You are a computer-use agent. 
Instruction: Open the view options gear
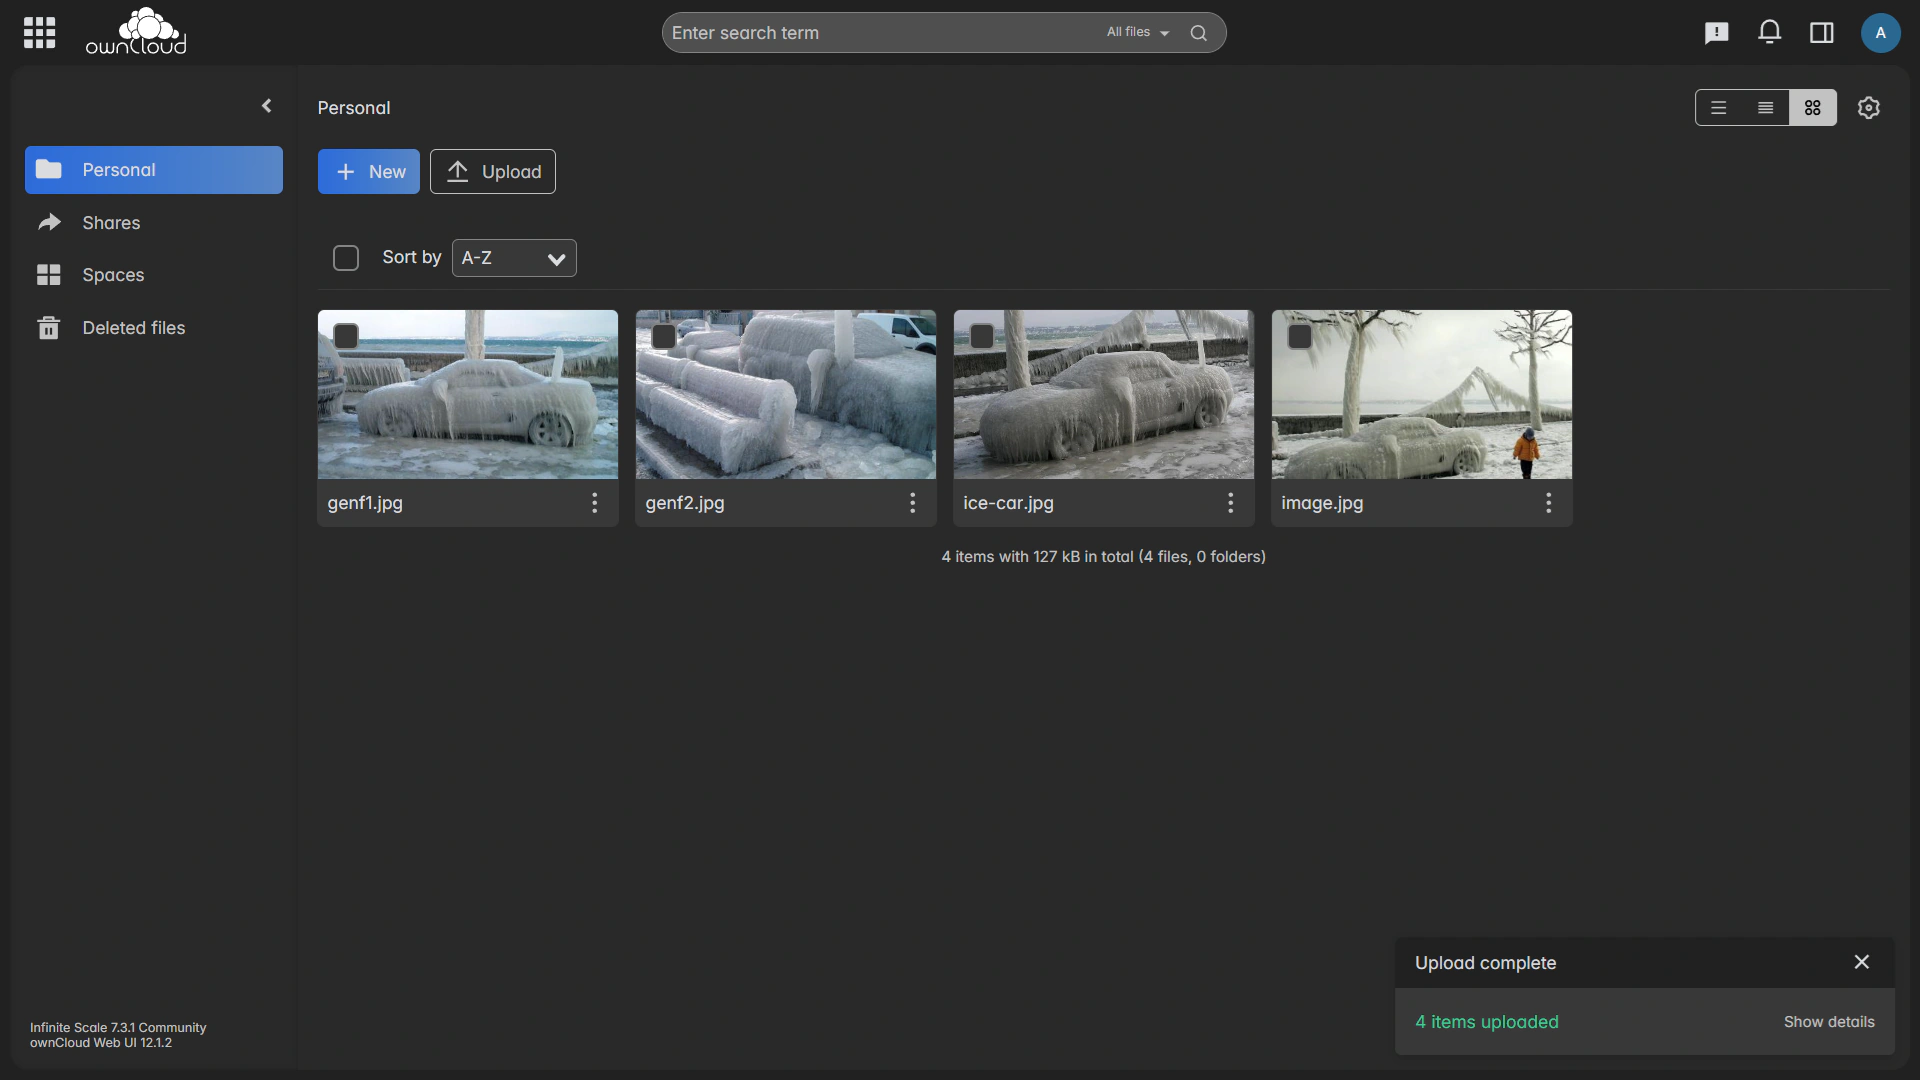1868,108
